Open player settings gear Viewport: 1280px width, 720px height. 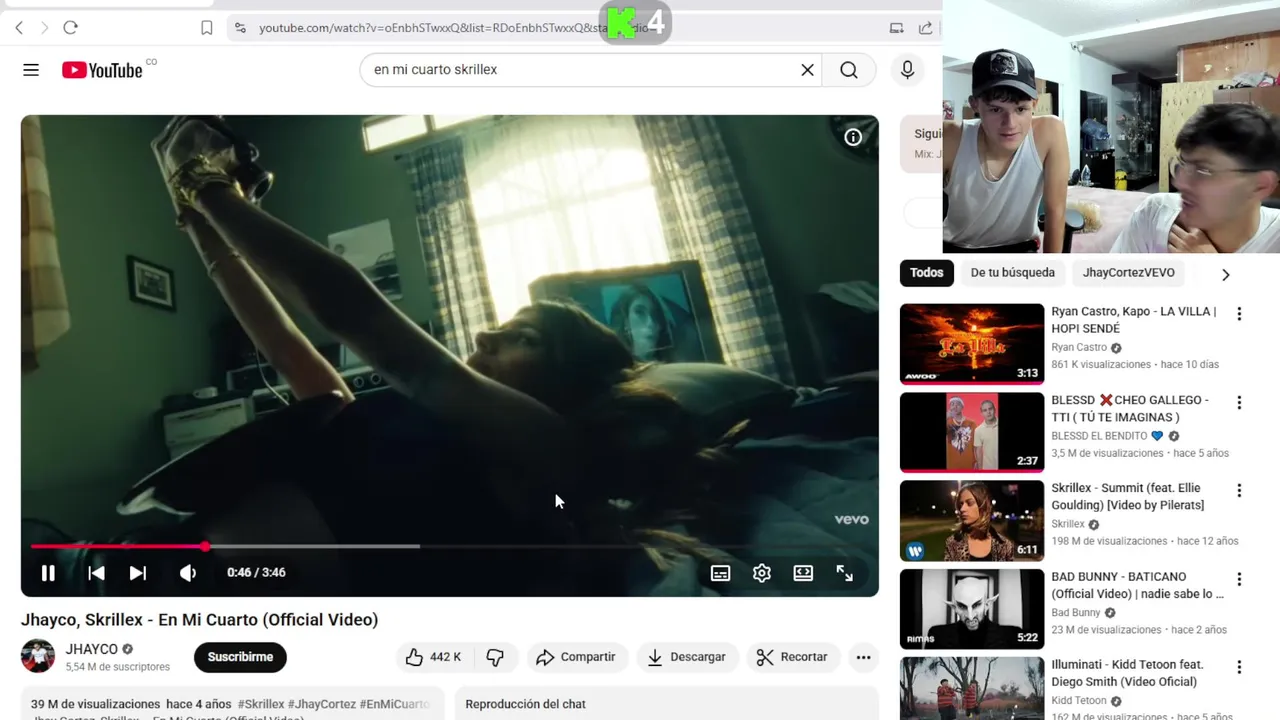pyautogui.click(x=762, y=573)
